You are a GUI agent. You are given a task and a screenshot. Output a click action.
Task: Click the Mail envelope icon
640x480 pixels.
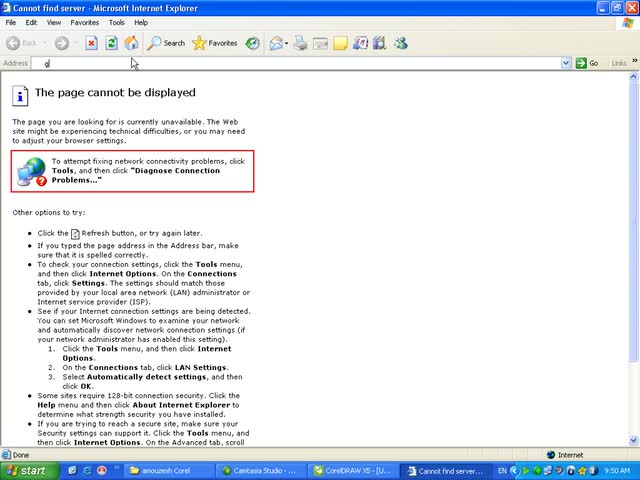[276, 43]
